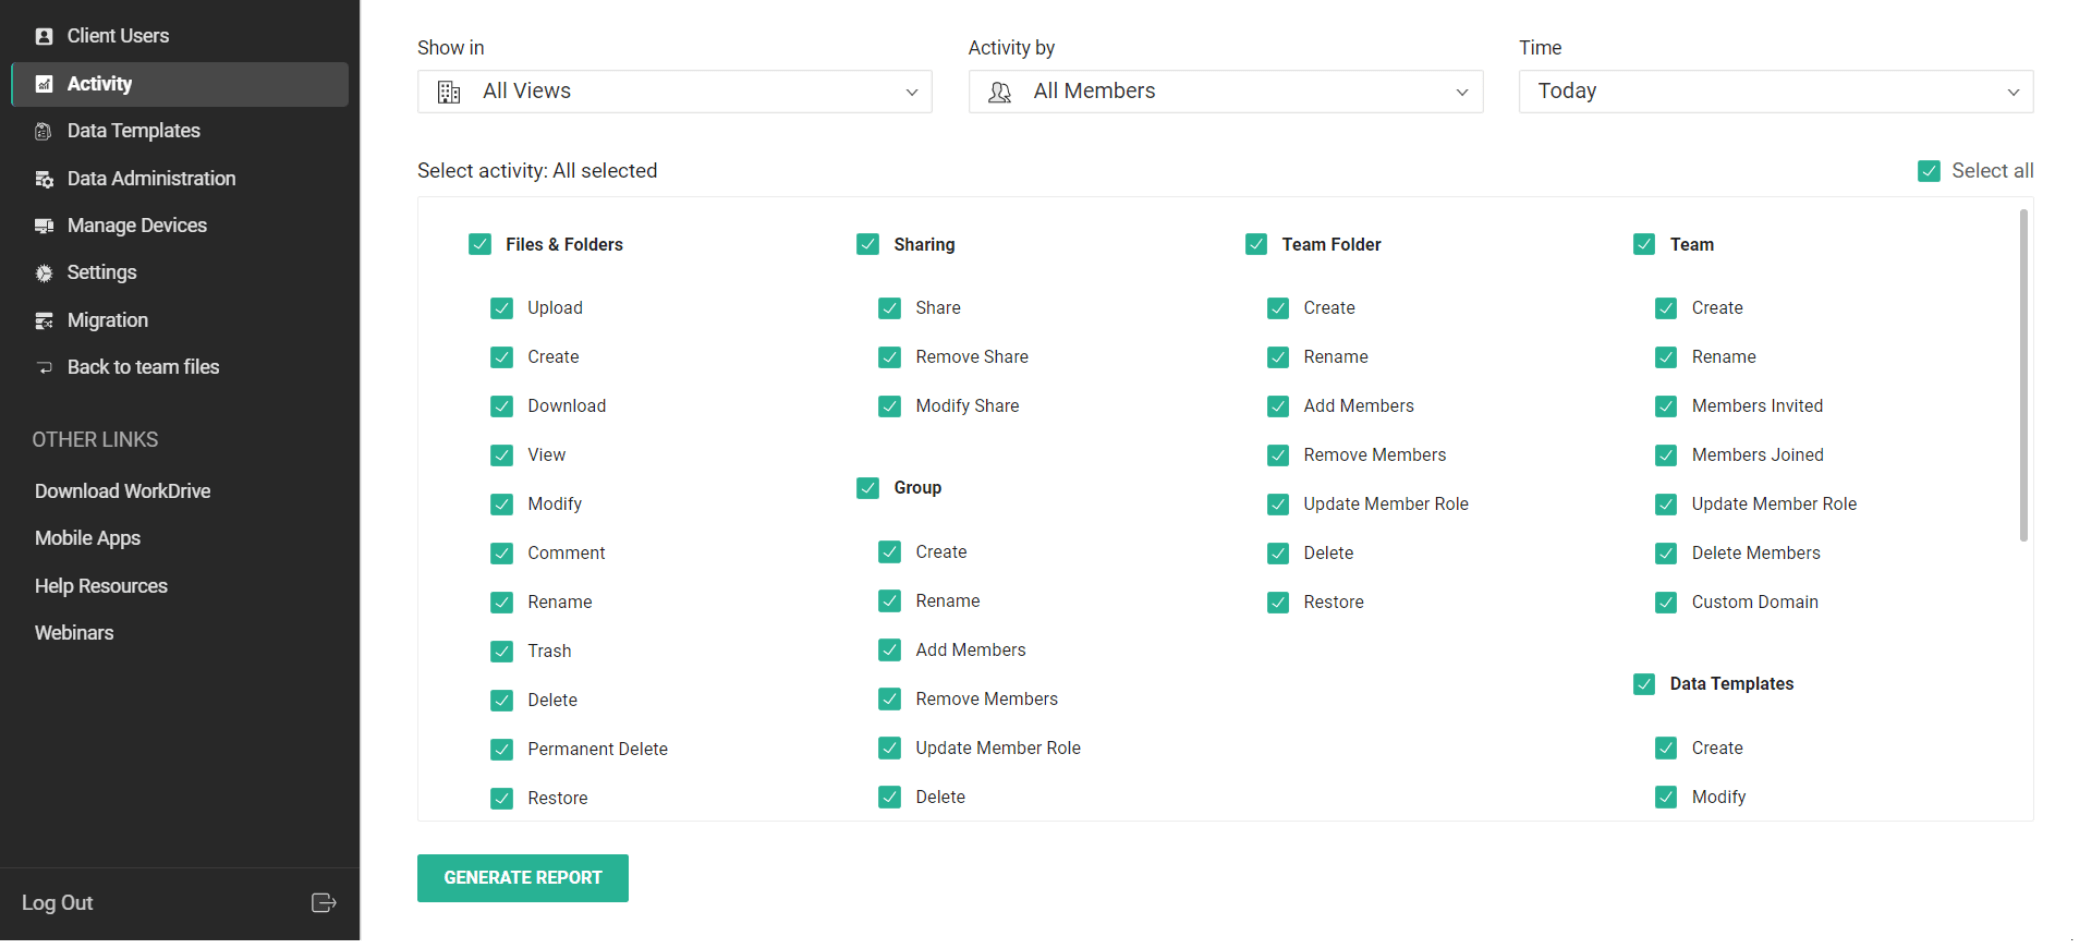Uncheck the Comment activity checkbox
Image resolution: width=2092 pixels, height=941 pixels.
point(502,553)
